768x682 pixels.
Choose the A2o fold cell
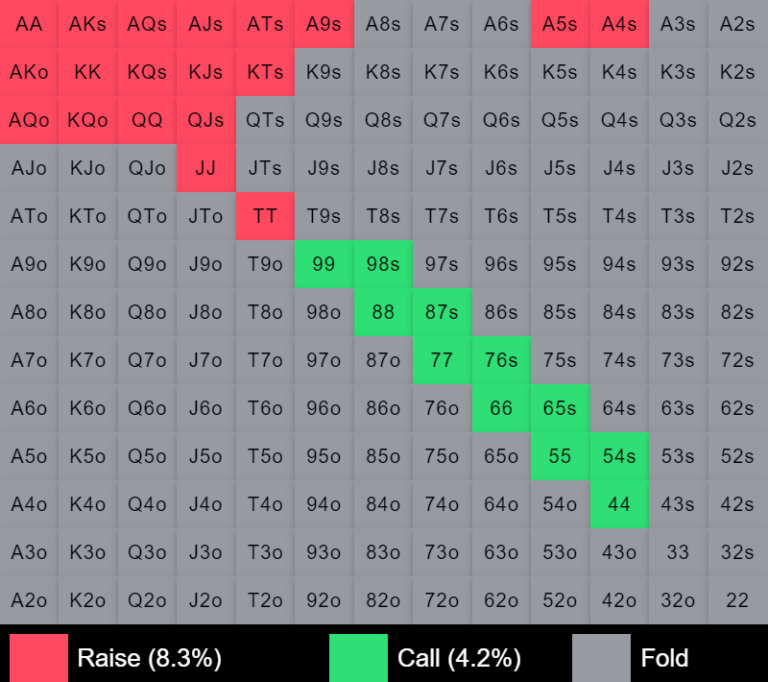[x=29, y=600]
